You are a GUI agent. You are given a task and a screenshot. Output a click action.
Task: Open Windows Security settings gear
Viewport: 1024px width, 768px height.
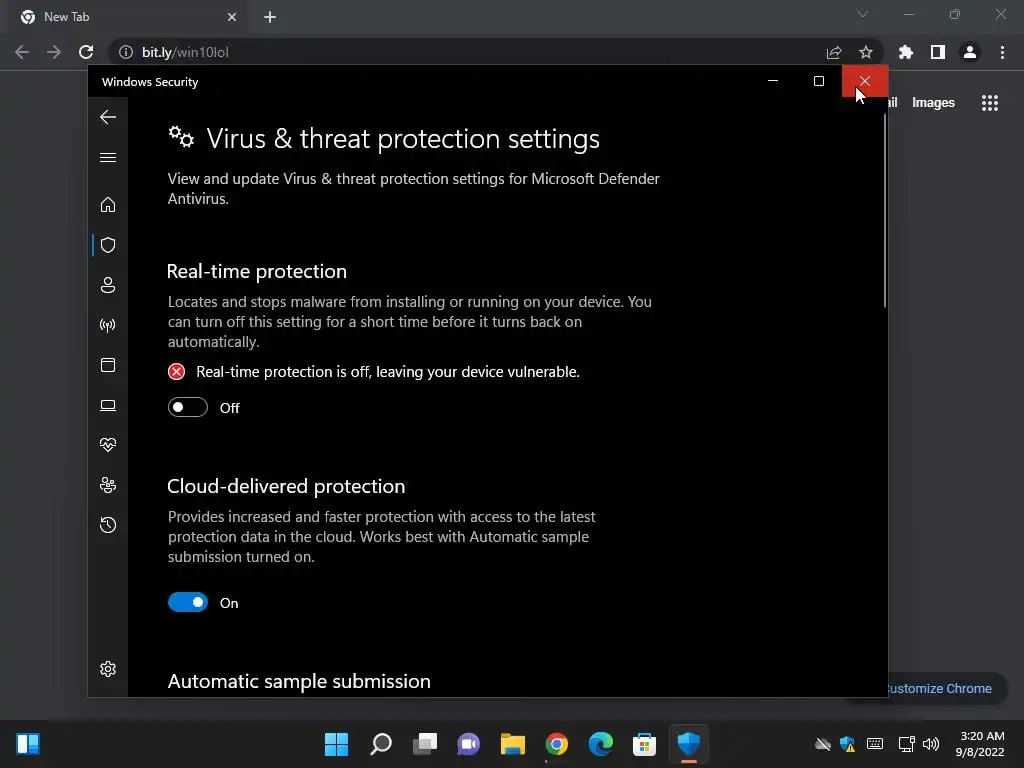point(108,669)
